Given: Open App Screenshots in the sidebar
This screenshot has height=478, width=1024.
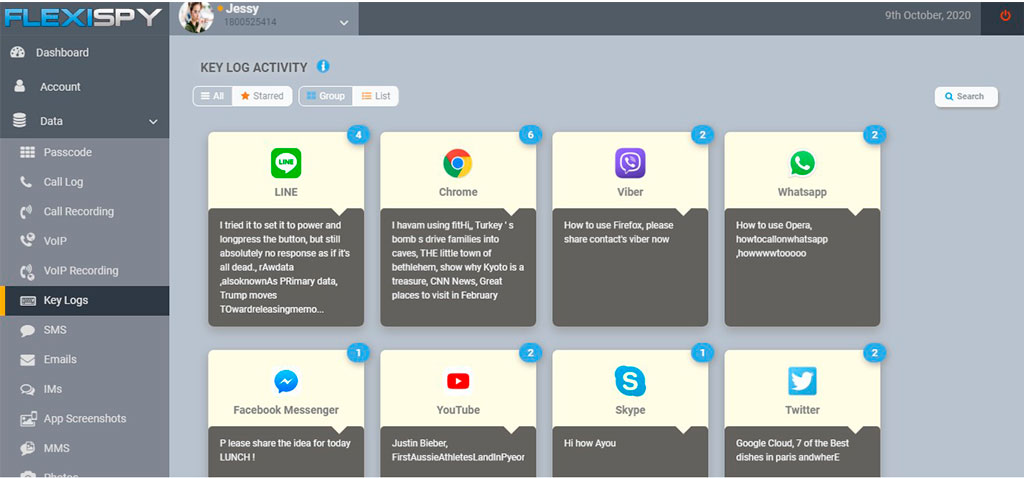Looking at the screenshot, I should 84,419.
